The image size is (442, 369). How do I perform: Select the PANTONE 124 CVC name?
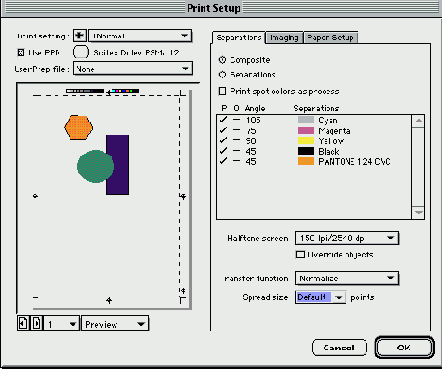354,162
